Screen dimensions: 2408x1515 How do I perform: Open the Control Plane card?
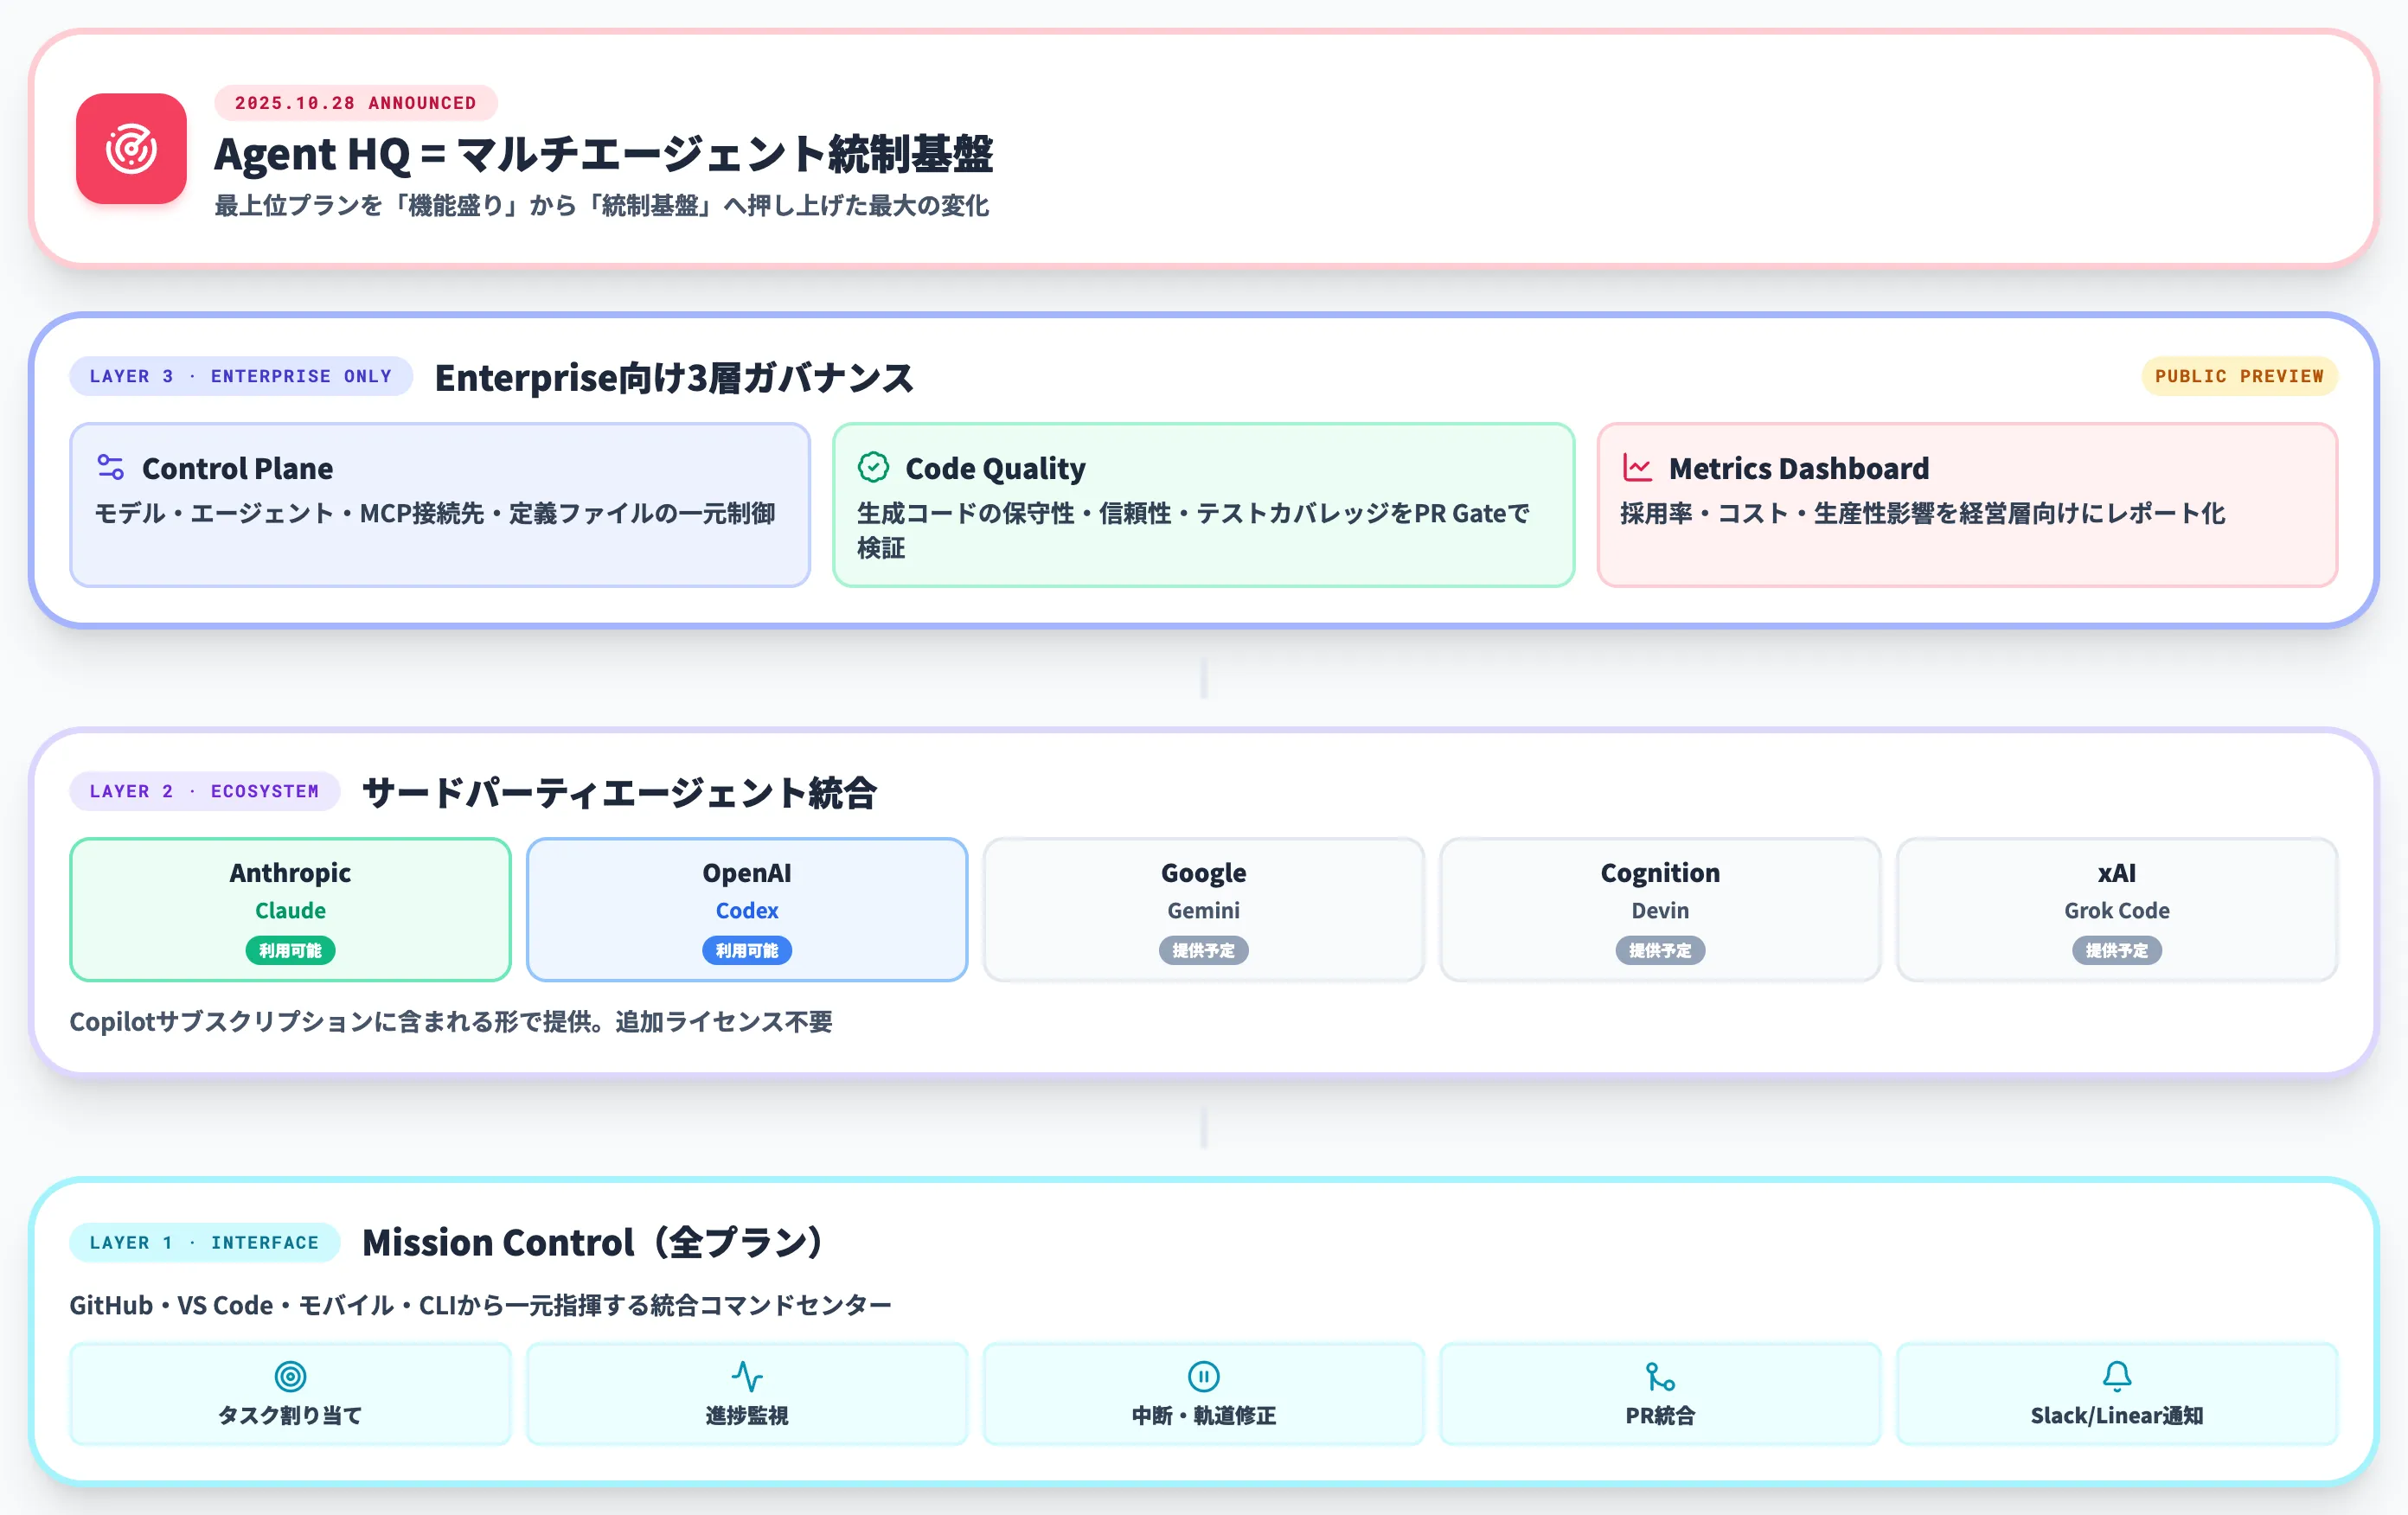pyautogui.click(x=440, y=504)
